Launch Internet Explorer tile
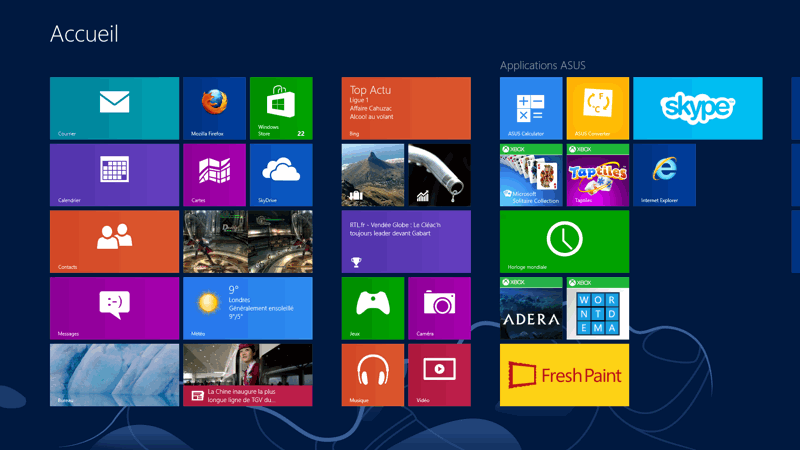800x450 pixels. [x=664, y=175]
